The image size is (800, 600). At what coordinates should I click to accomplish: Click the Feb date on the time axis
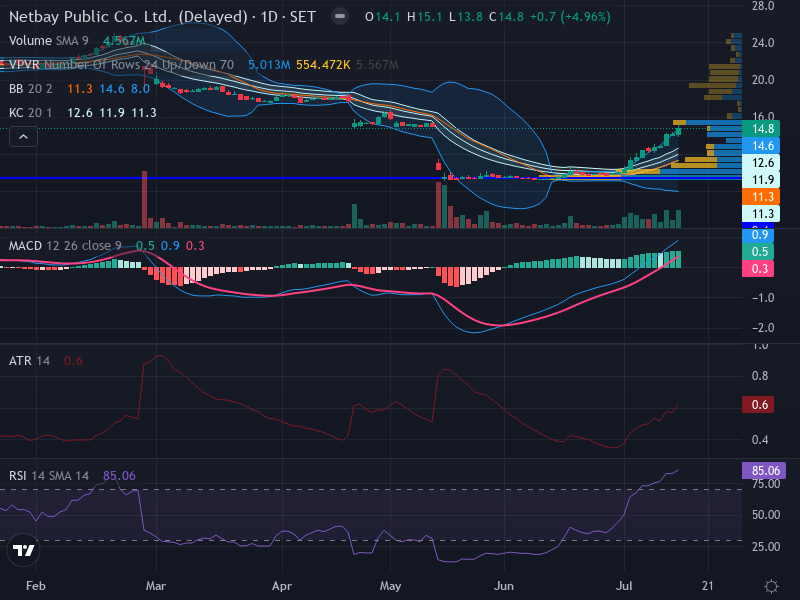click(x=36, y=586)
